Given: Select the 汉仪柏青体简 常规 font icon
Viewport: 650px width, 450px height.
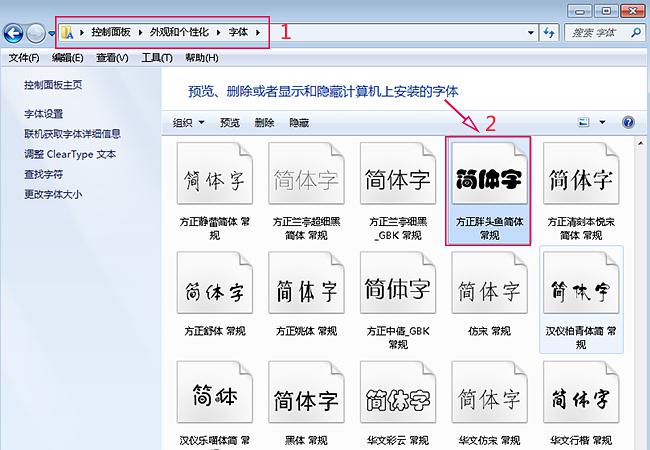Looking at the screenshot, I should click(581, 283).
